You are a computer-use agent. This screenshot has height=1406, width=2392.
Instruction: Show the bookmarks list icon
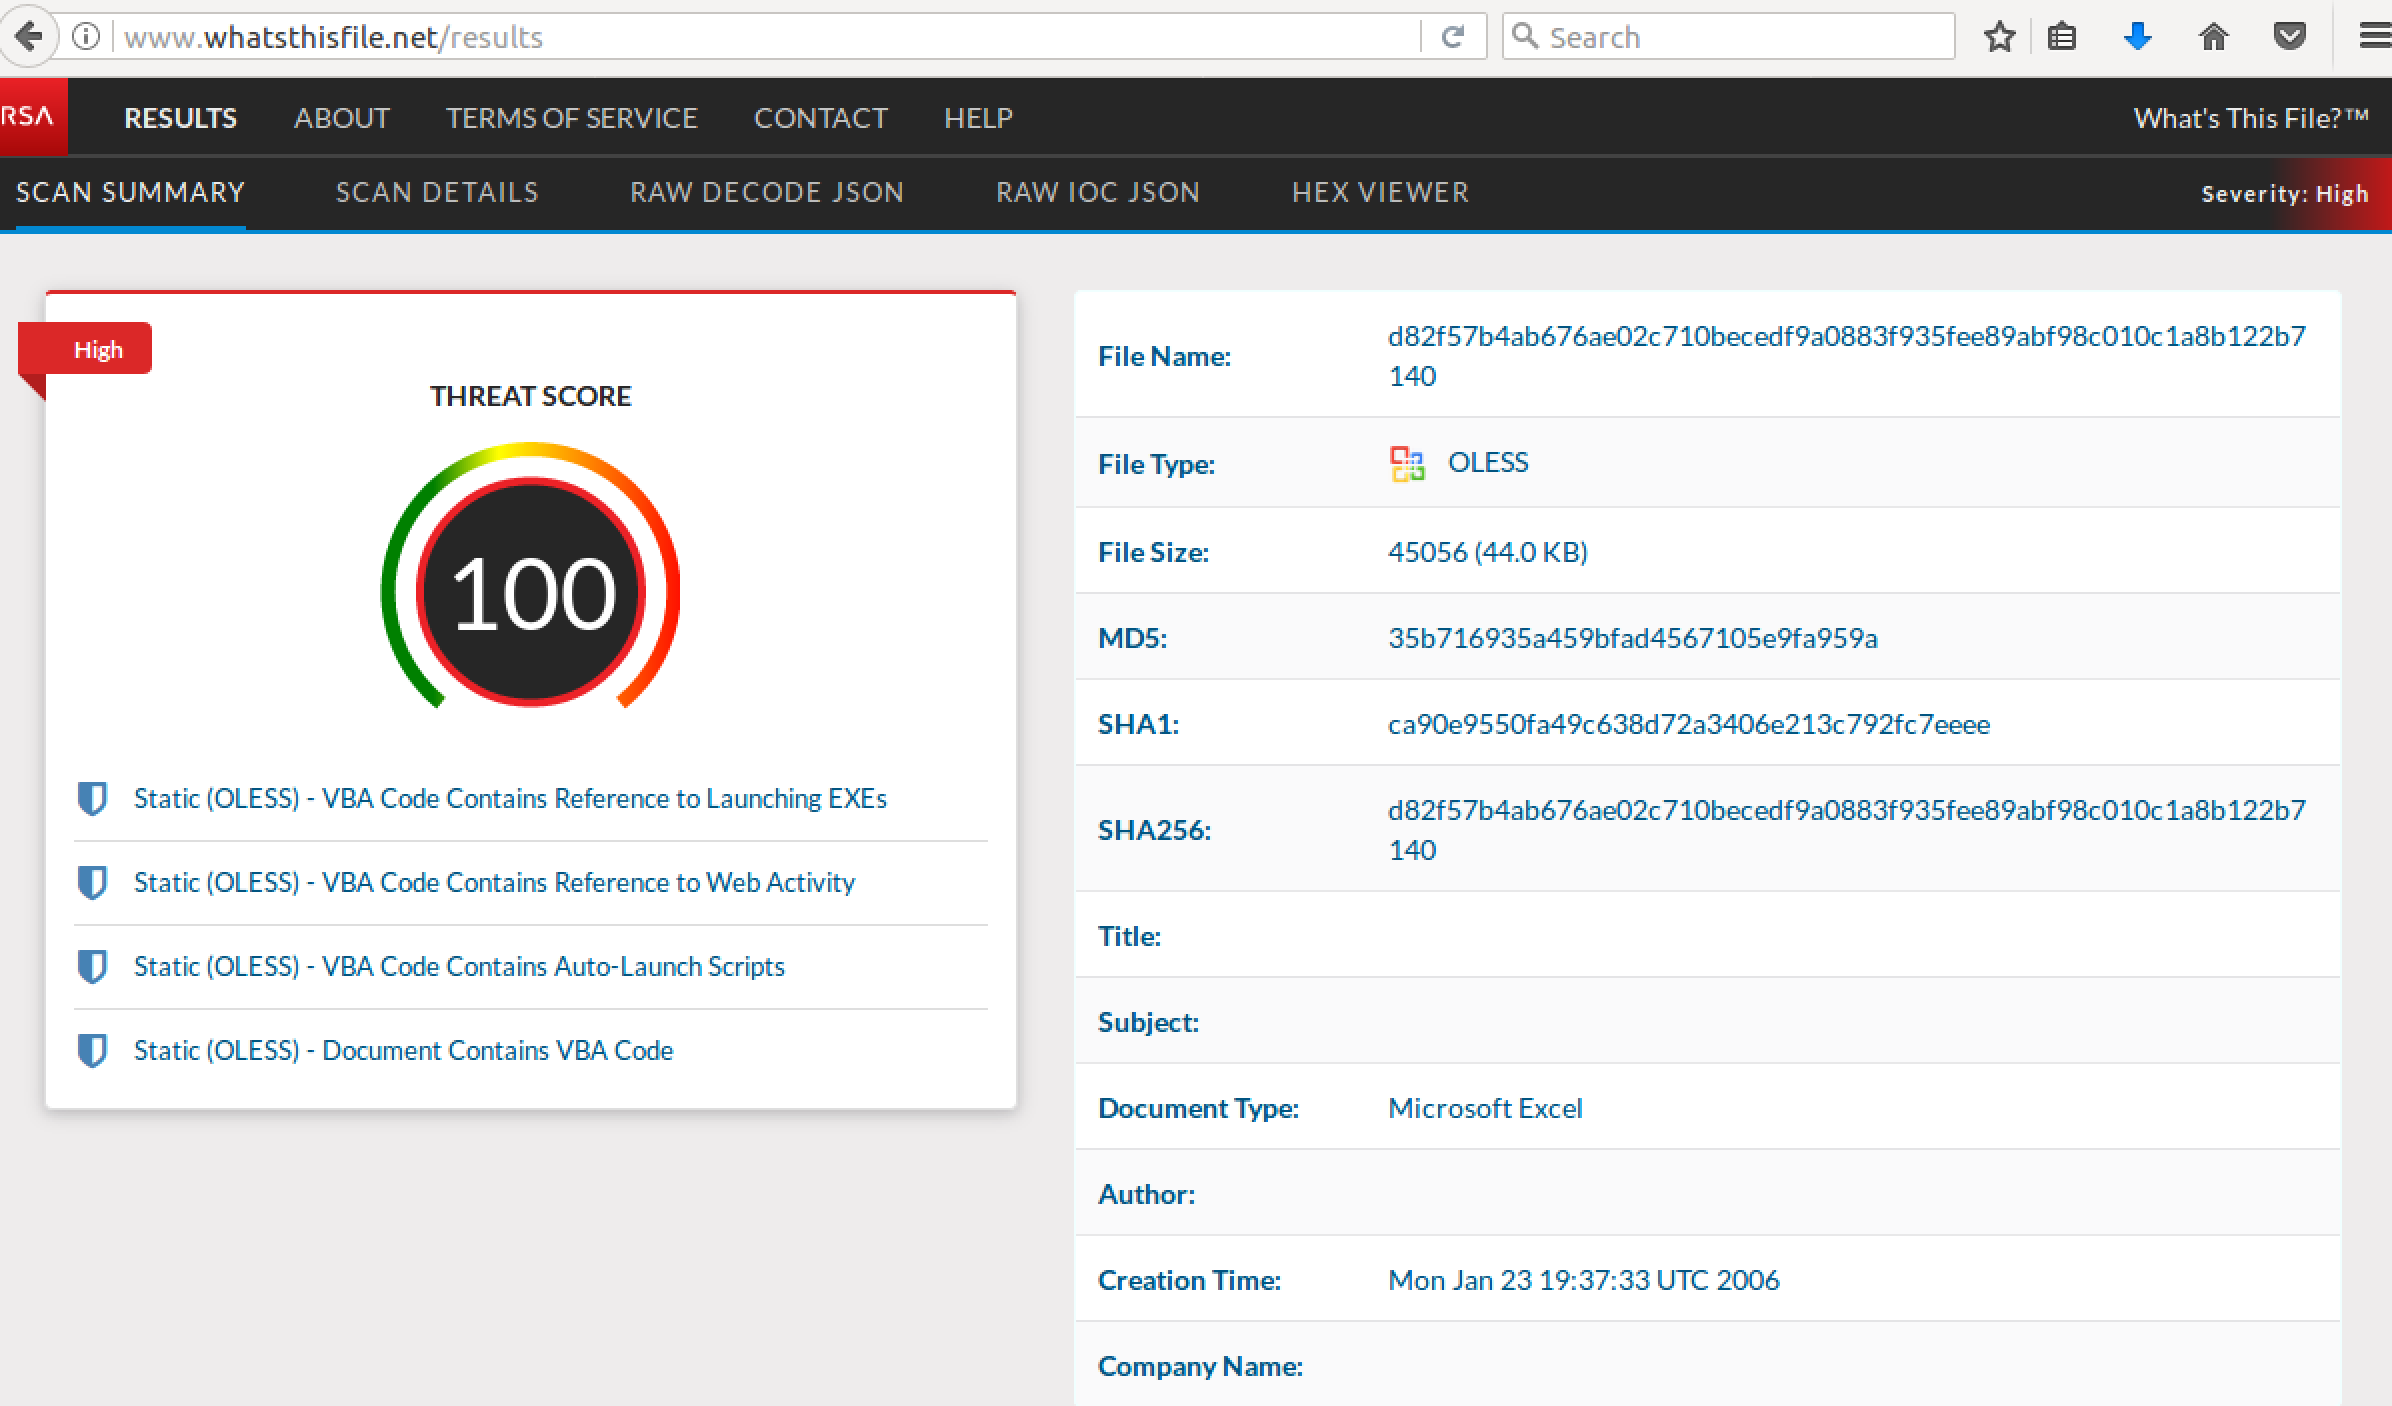click(2062, 37)
